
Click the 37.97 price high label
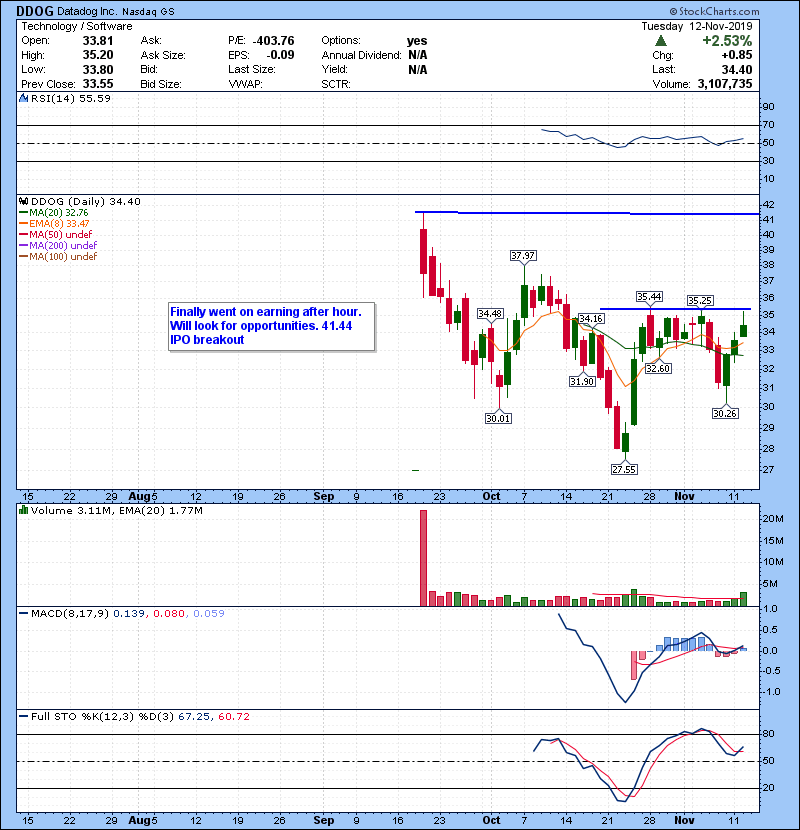click(x=523, y=256)
